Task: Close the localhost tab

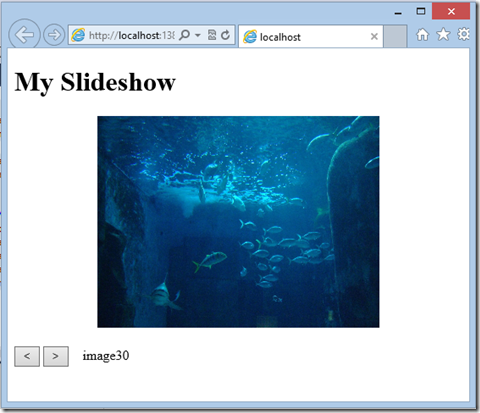Action: [x=374, y=36]
